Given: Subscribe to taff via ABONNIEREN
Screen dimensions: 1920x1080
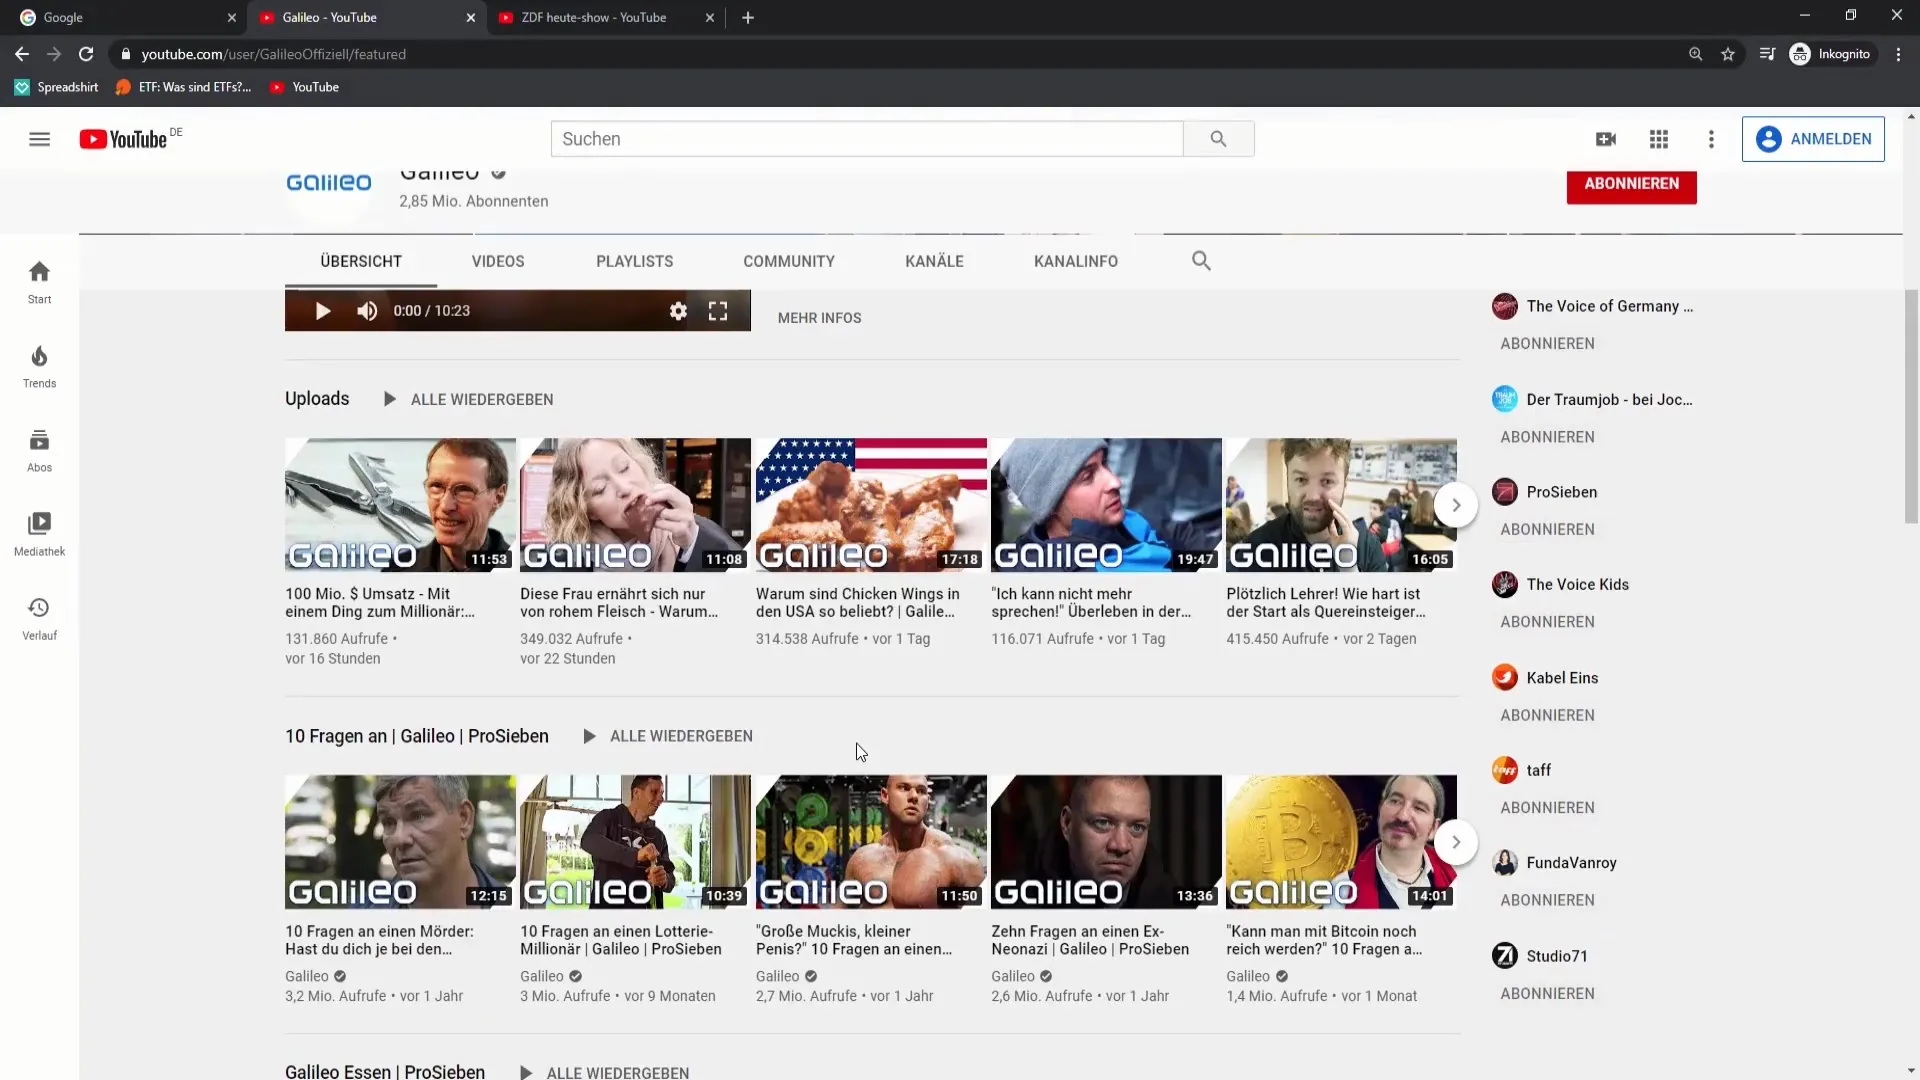Looking at the screenshot, I should click(1547, 808).
